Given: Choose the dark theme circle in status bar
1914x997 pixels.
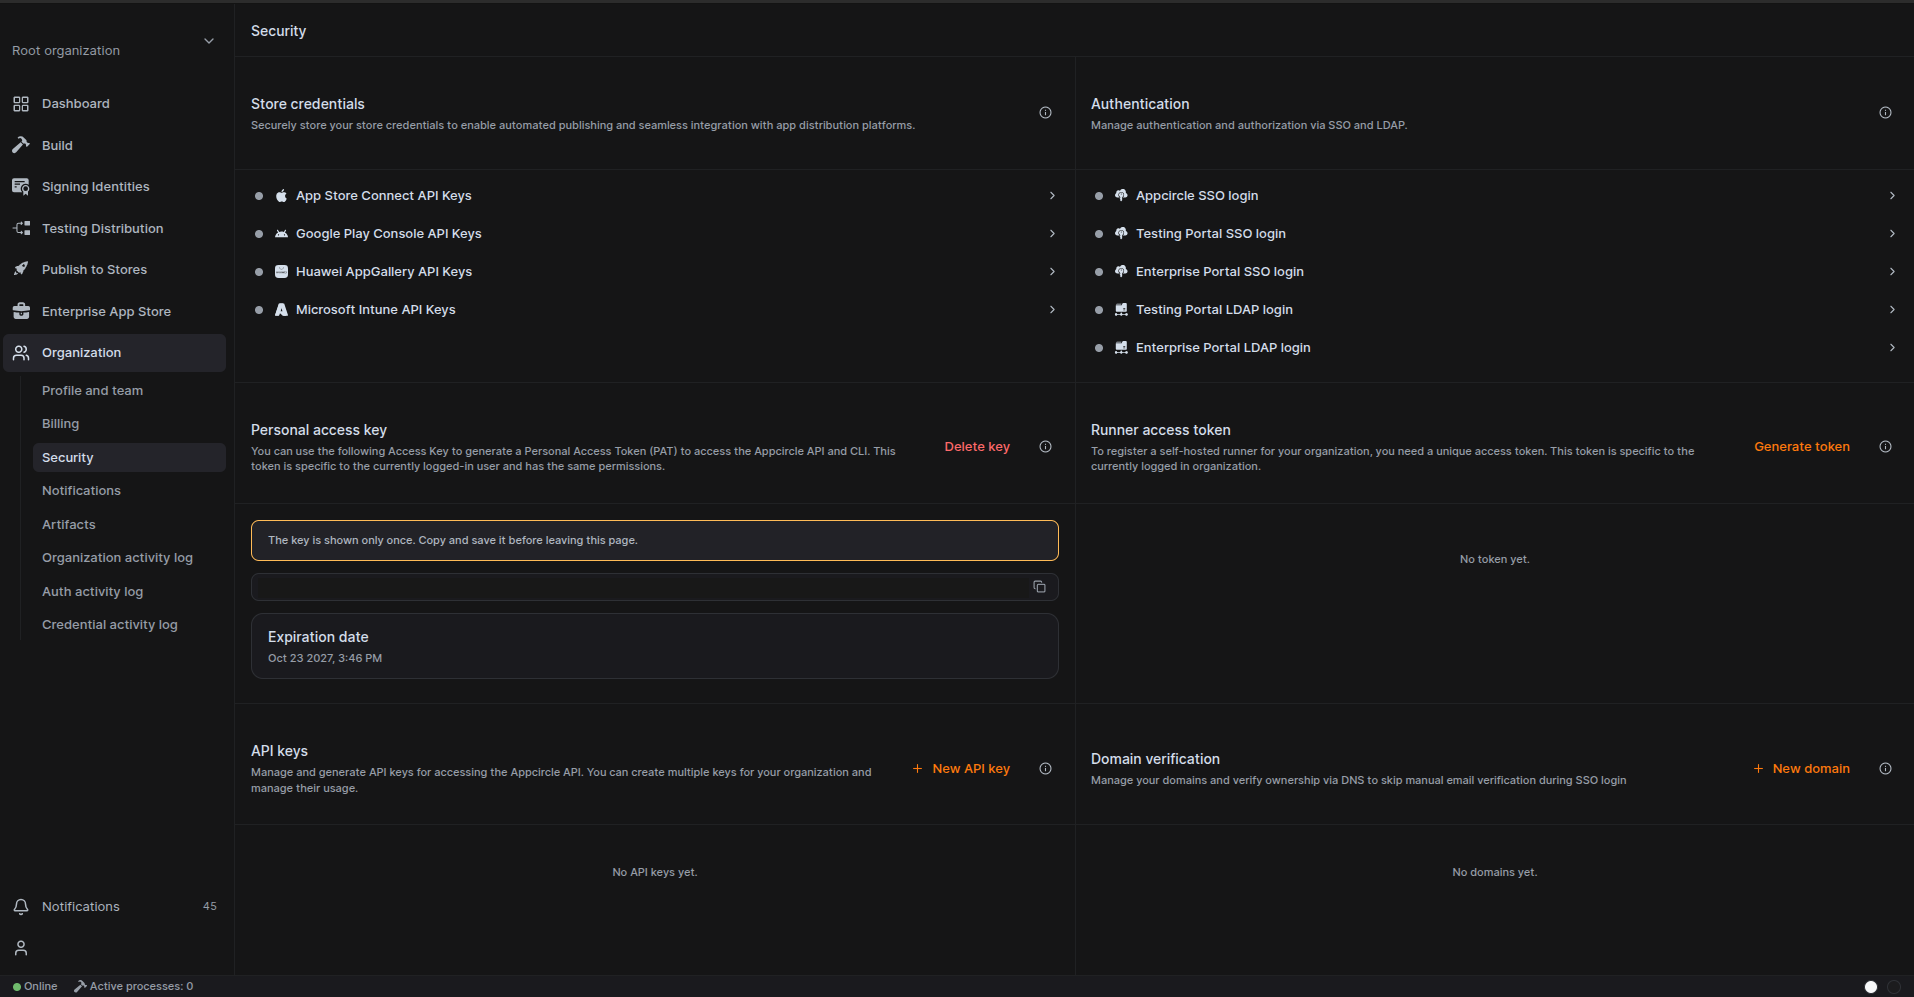Looking at the screenshot, I should pos(1894,987).
